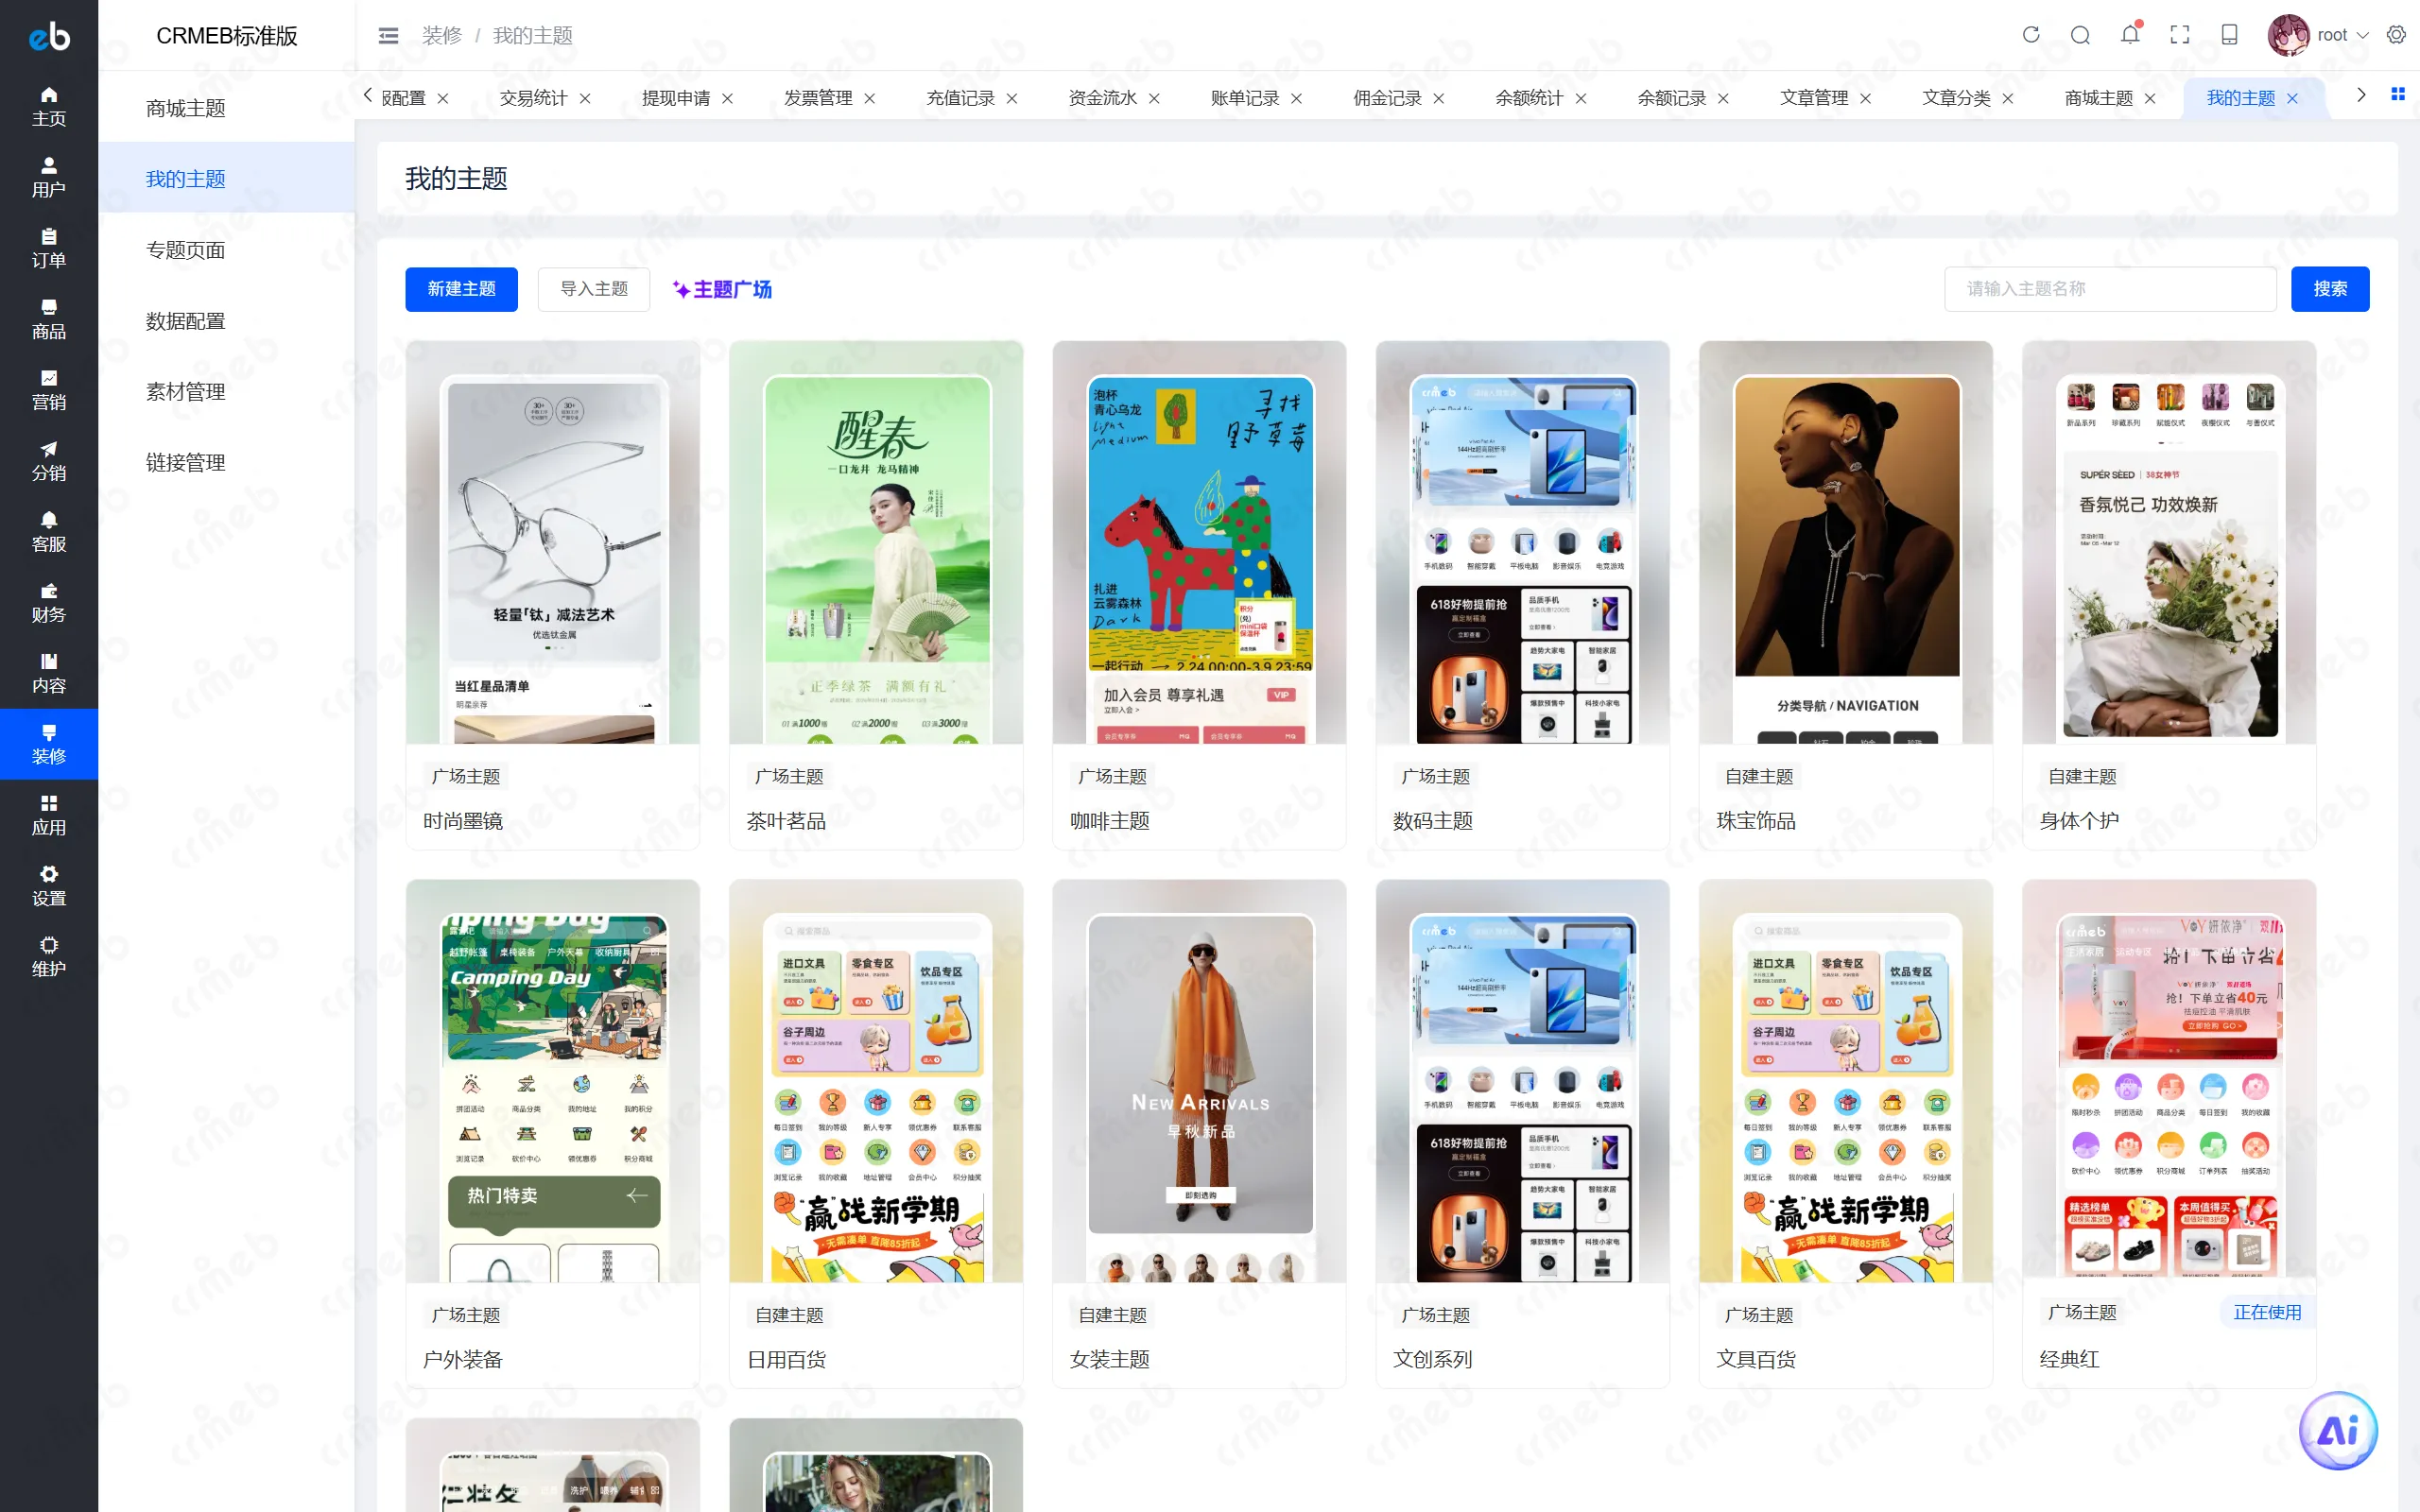Viewport: 2420px width, 1512px height.
Task: Click the 正在使用 status label
Action: 2267,1312
